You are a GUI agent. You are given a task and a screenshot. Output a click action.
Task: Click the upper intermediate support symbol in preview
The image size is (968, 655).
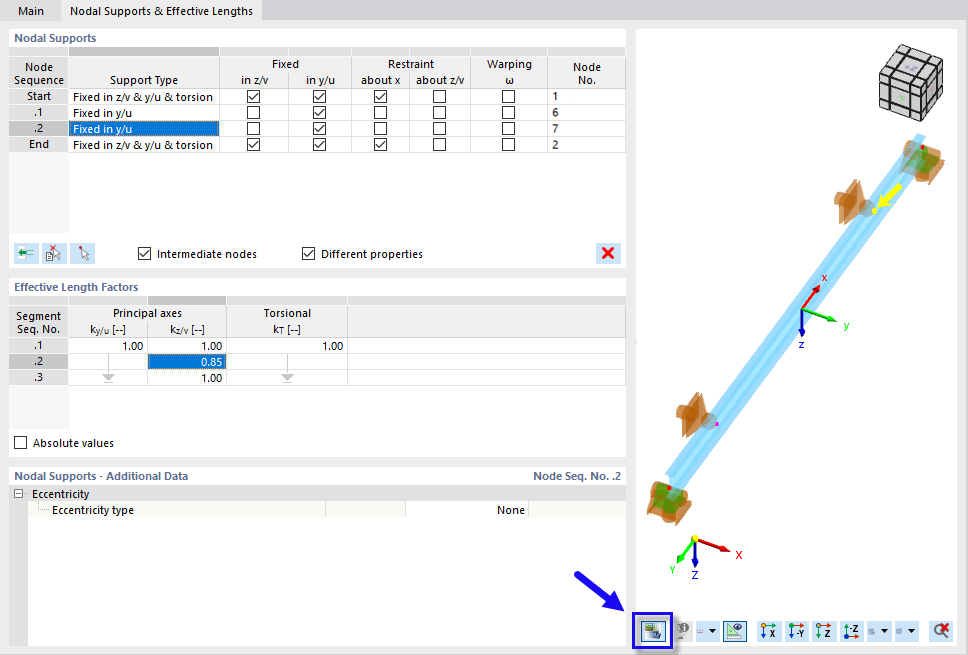[x=855, y=202]
